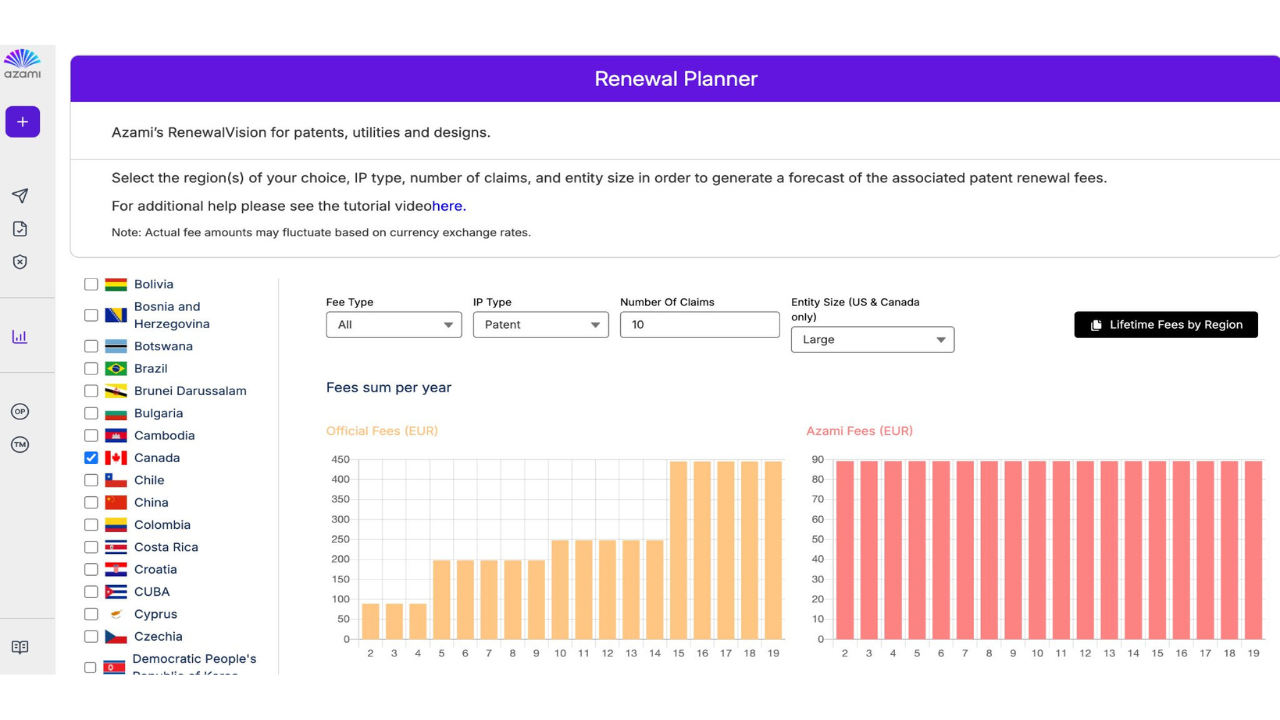Click the Lifetime Fees by Region button
The width and height of the screenshot is (1280, 720).
click(1166, 324)
